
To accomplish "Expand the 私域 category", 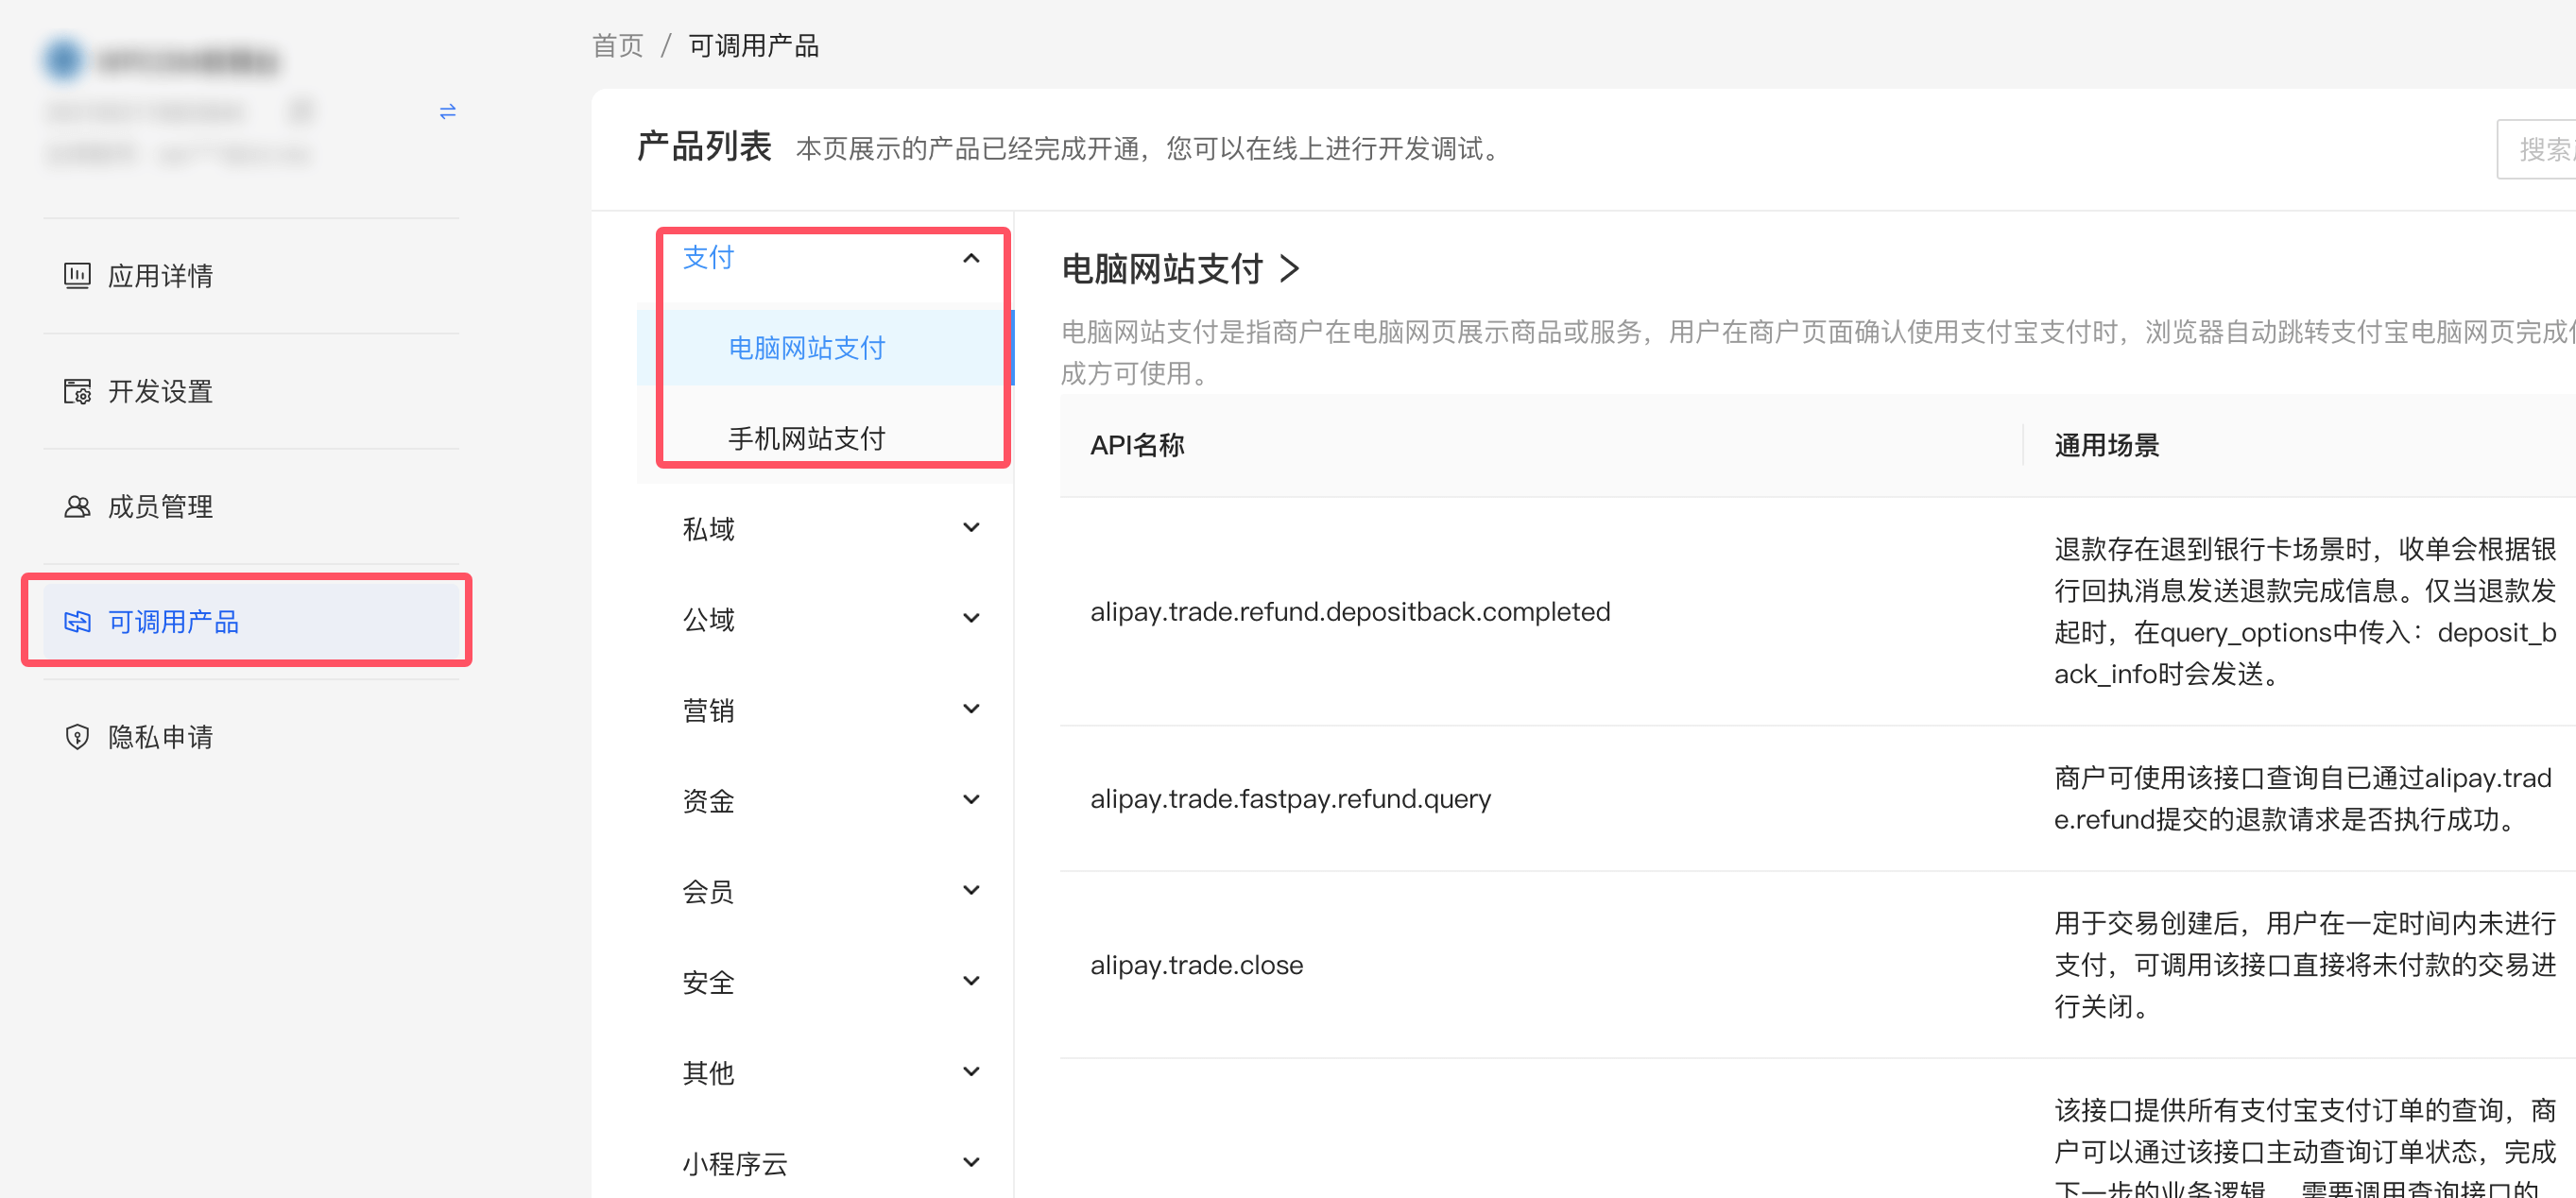I will pos(826,528).
